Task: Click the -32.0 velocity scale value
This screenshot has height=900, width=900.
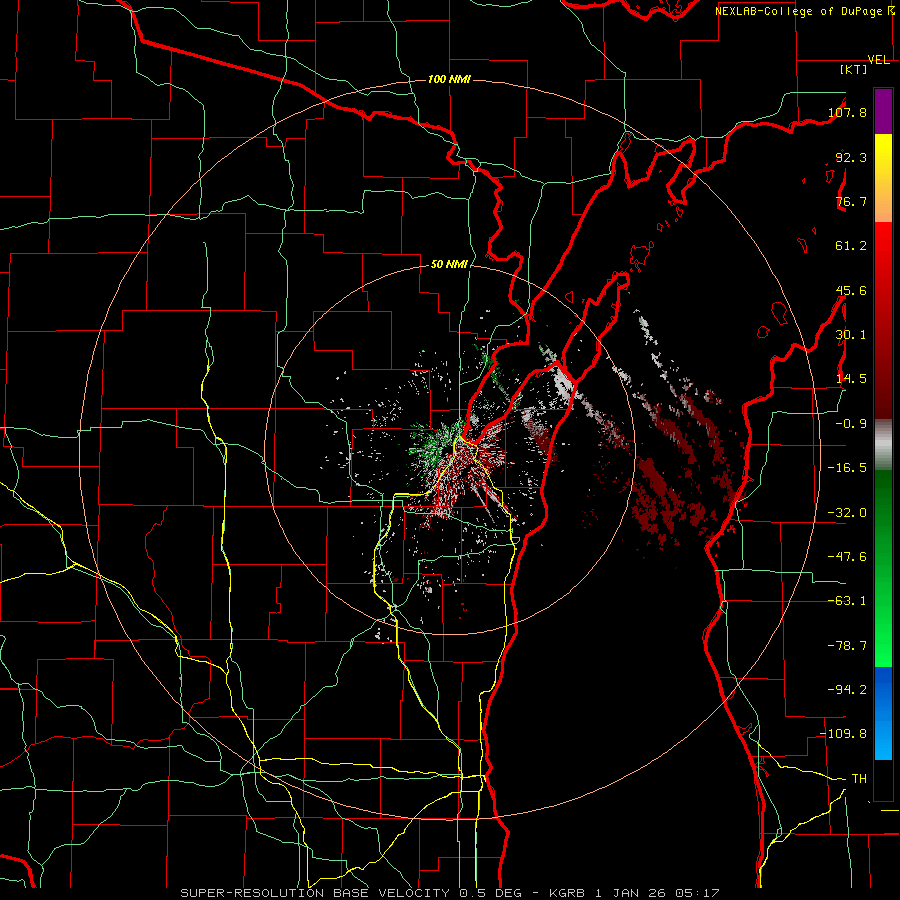Action: point(847,513)
